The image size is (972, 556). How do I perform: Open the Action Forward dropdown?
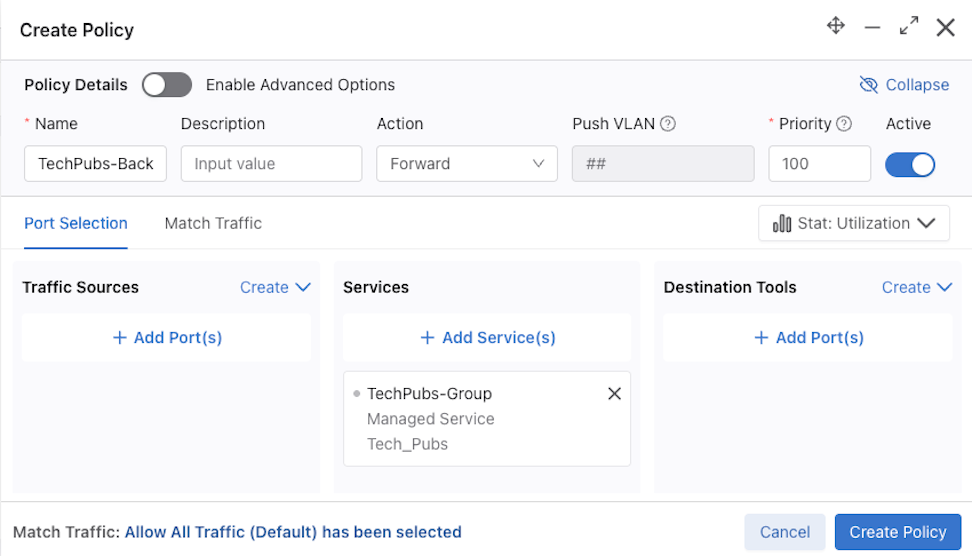[467, 164]
